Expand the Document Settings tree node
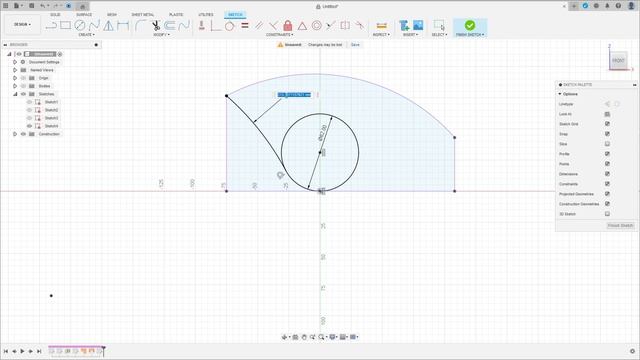Image resolution: width=640 pixels, height=360 pixels. point(15,62)
